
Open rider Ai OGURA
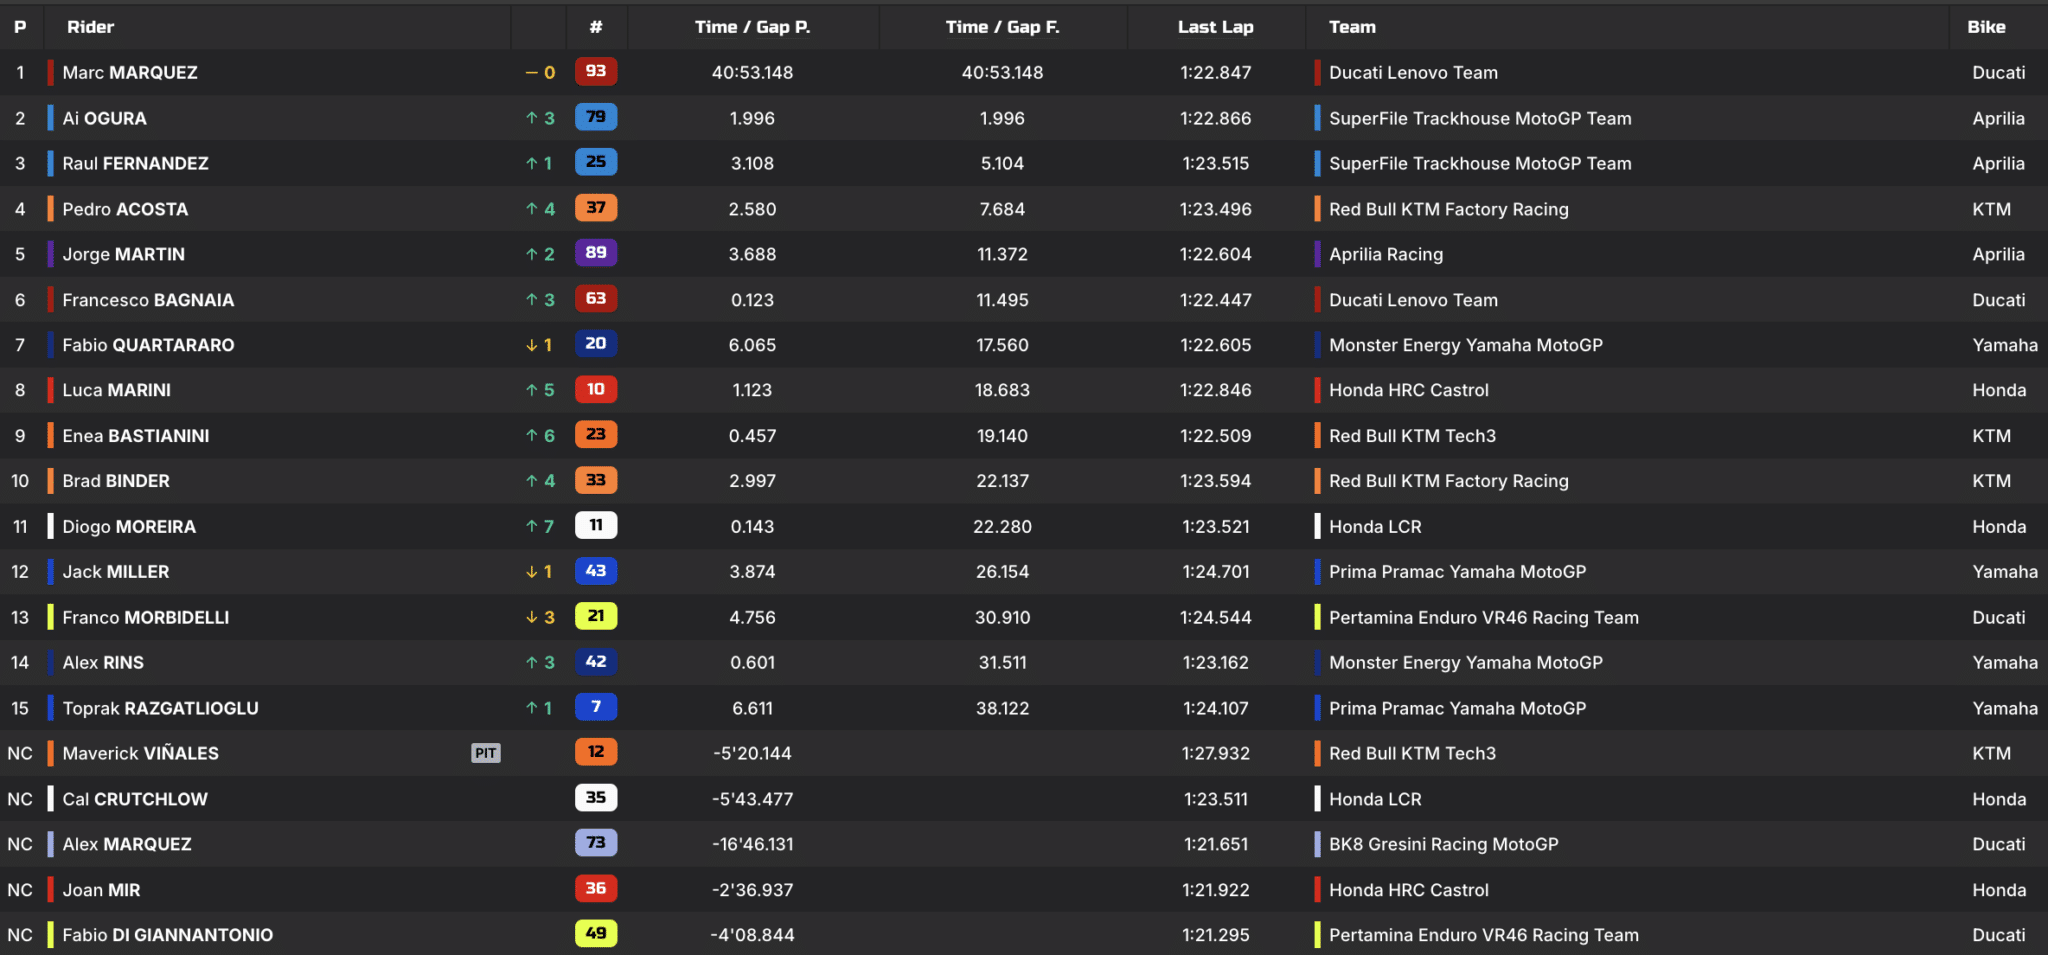pos(104,118)
